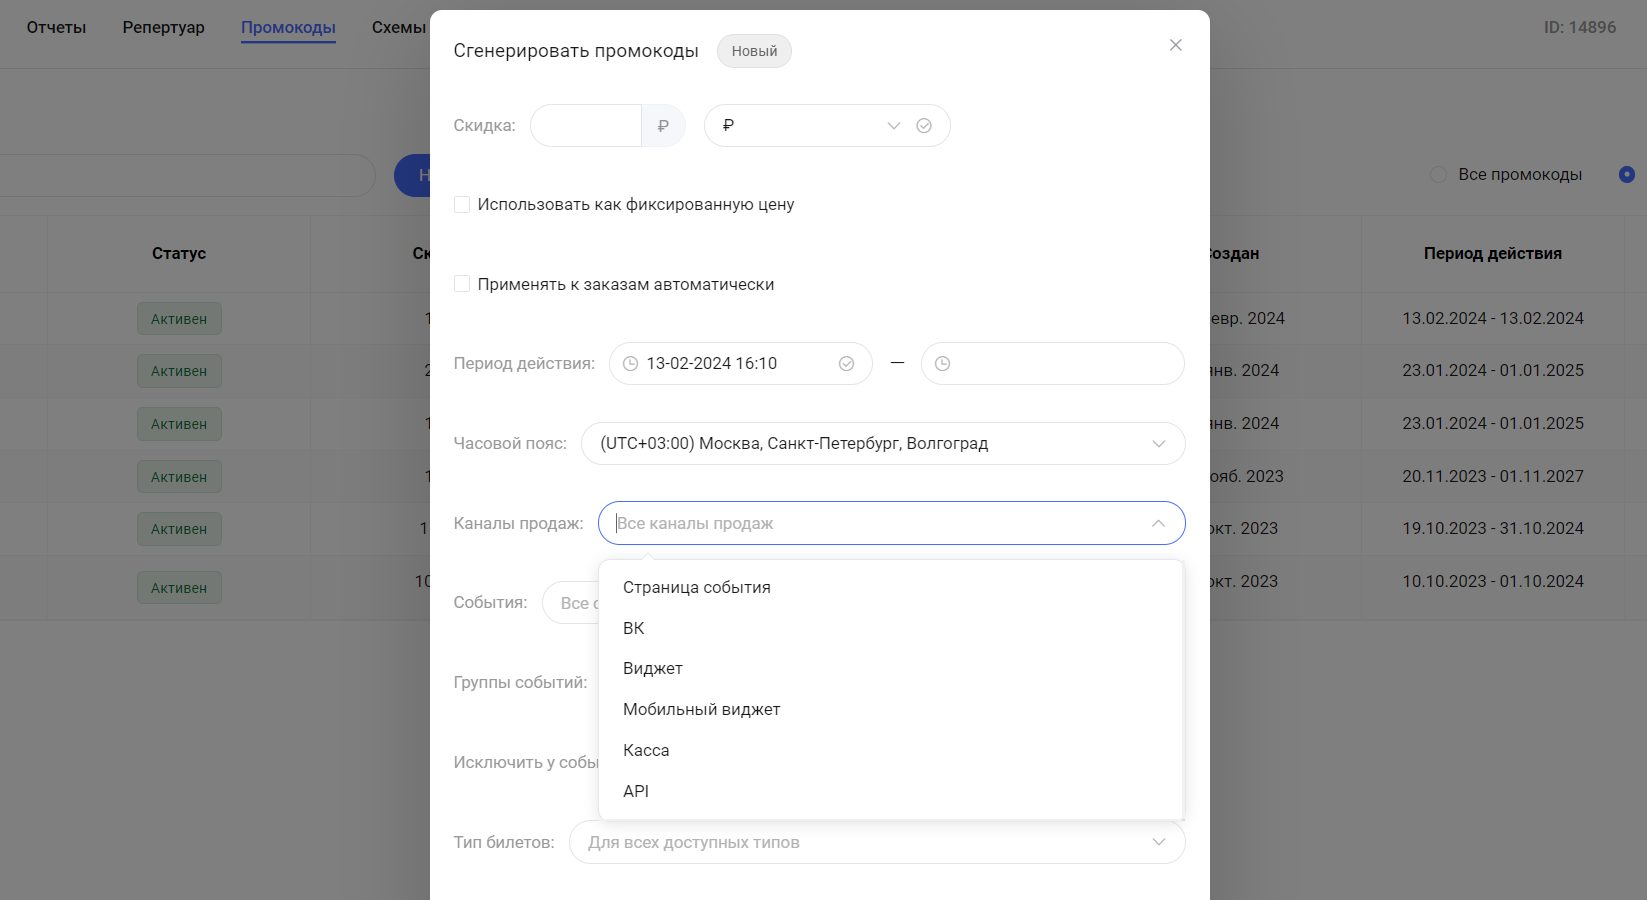The height and width of the screenshot is (900, 1647).
Task: Open the 'Репертуар' tab
Action: [x=164, y=28]
